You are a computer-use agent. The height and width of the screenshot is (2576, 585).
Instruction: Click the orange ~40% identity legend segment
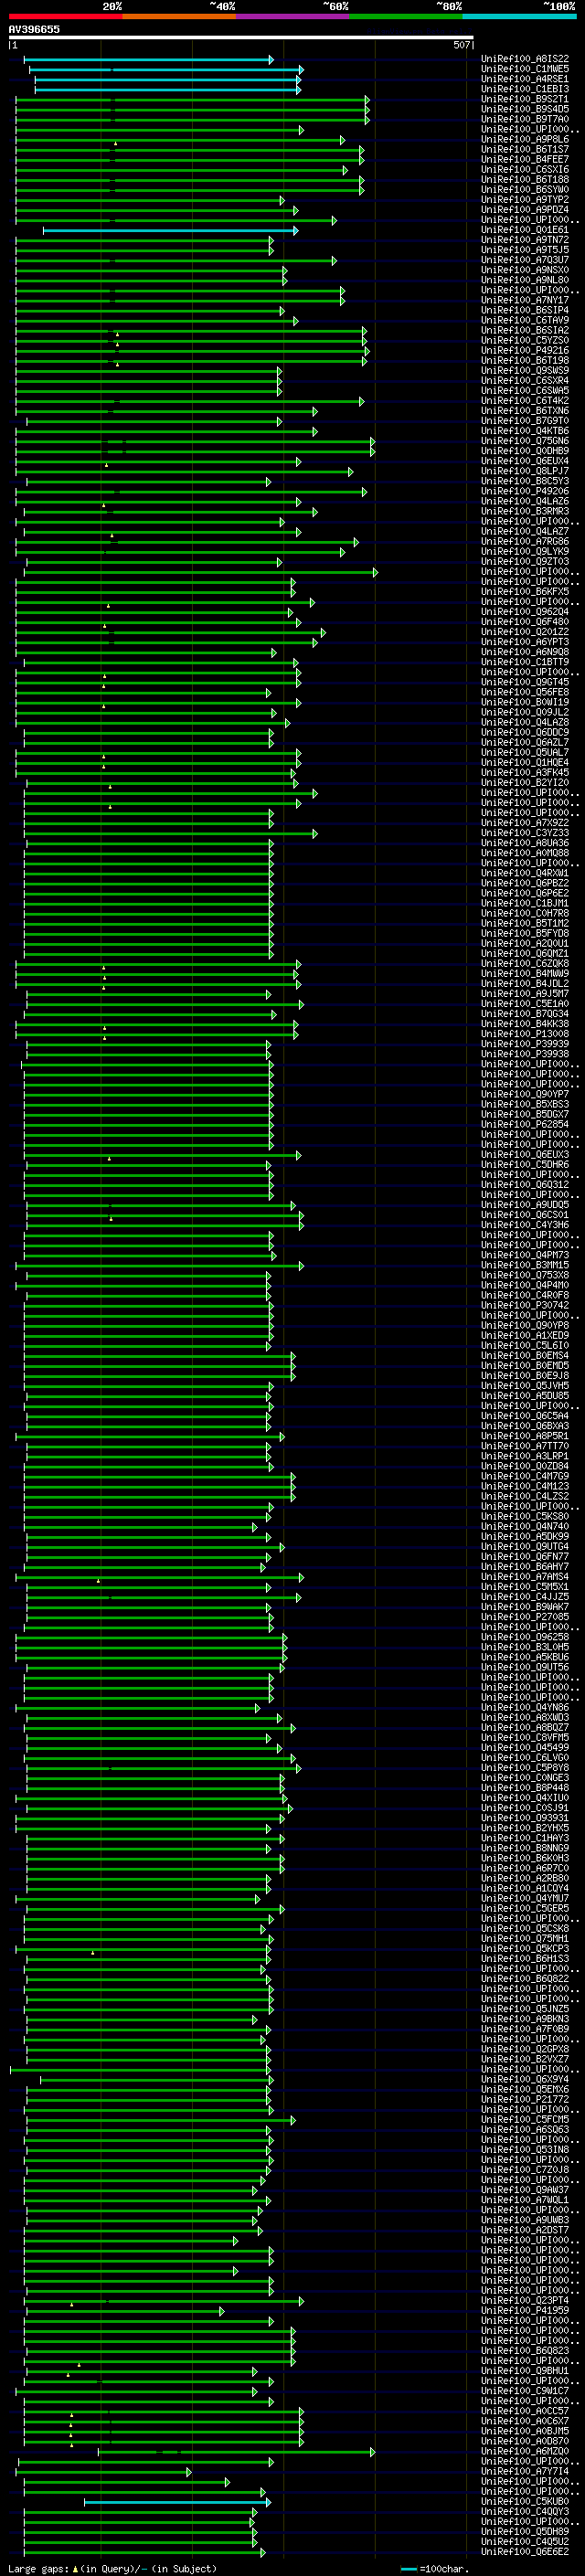179,16
